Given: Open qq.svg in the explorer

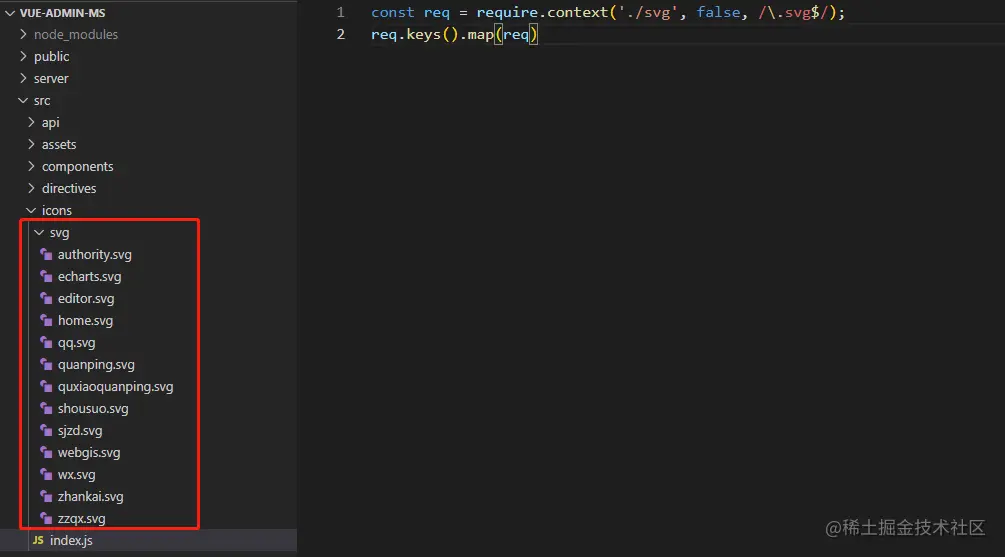Looking at the screenshot, I should (76, 343).
